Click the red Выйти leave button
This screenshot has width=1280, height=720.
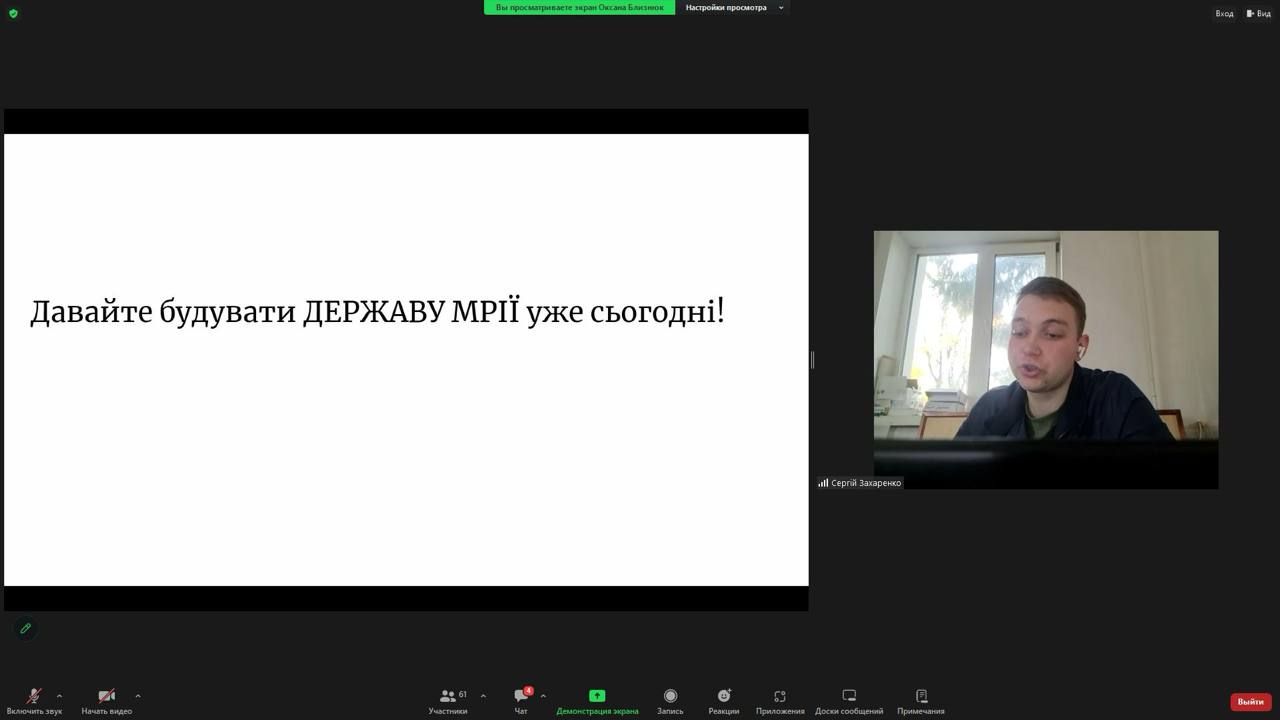(1250, 702)
